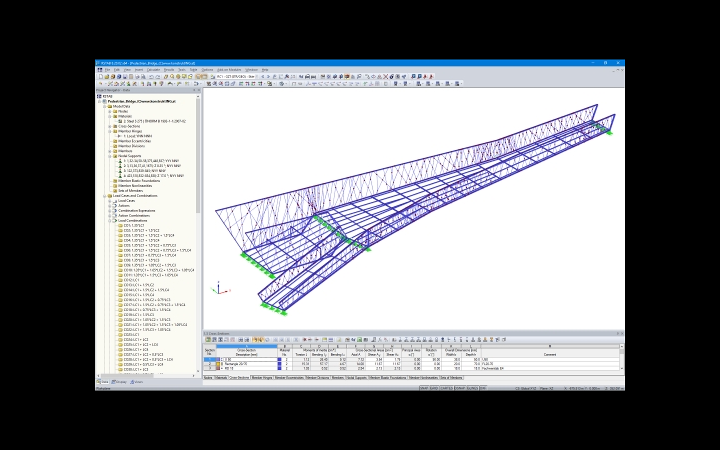Viewport: 720px width, 450px height.
Task: Switch table to the Member Hinges tab
Action: coord(262,377)
